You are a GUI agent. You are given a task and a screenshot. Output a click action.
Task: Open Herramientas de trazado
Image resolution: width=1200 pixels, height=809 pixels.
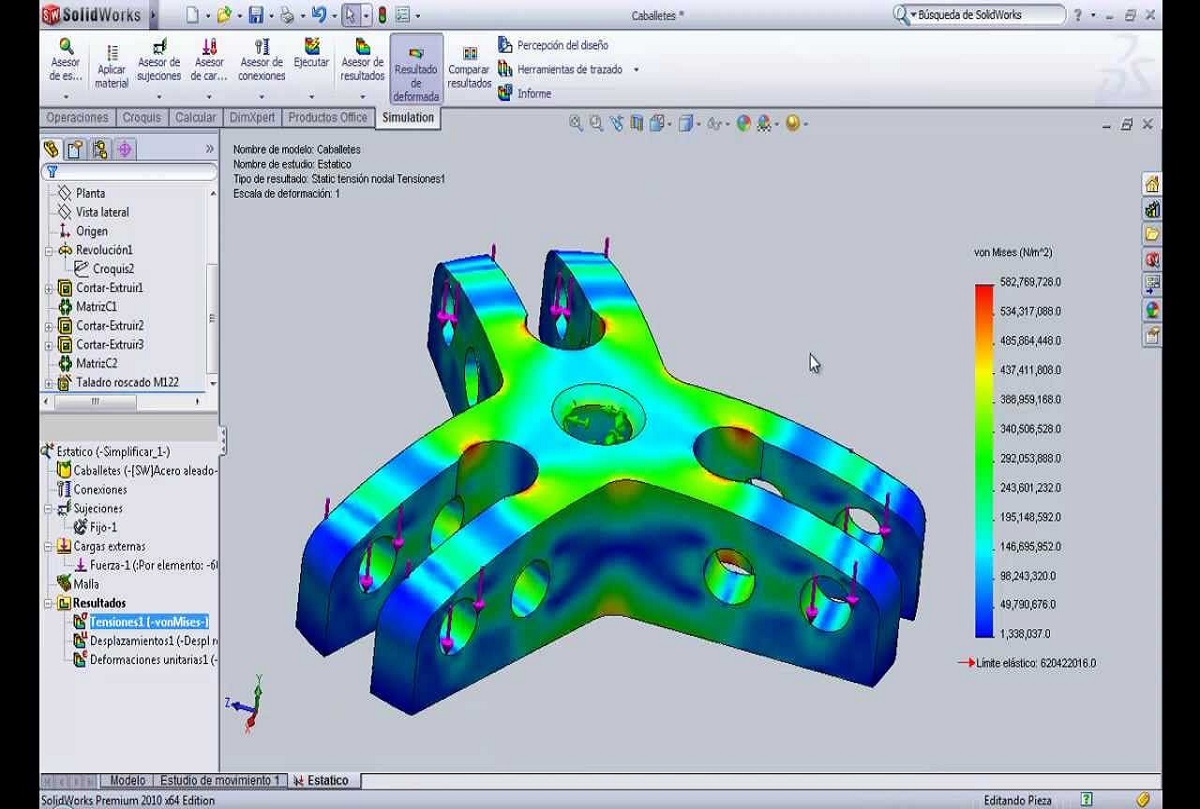tap(560, 69)
